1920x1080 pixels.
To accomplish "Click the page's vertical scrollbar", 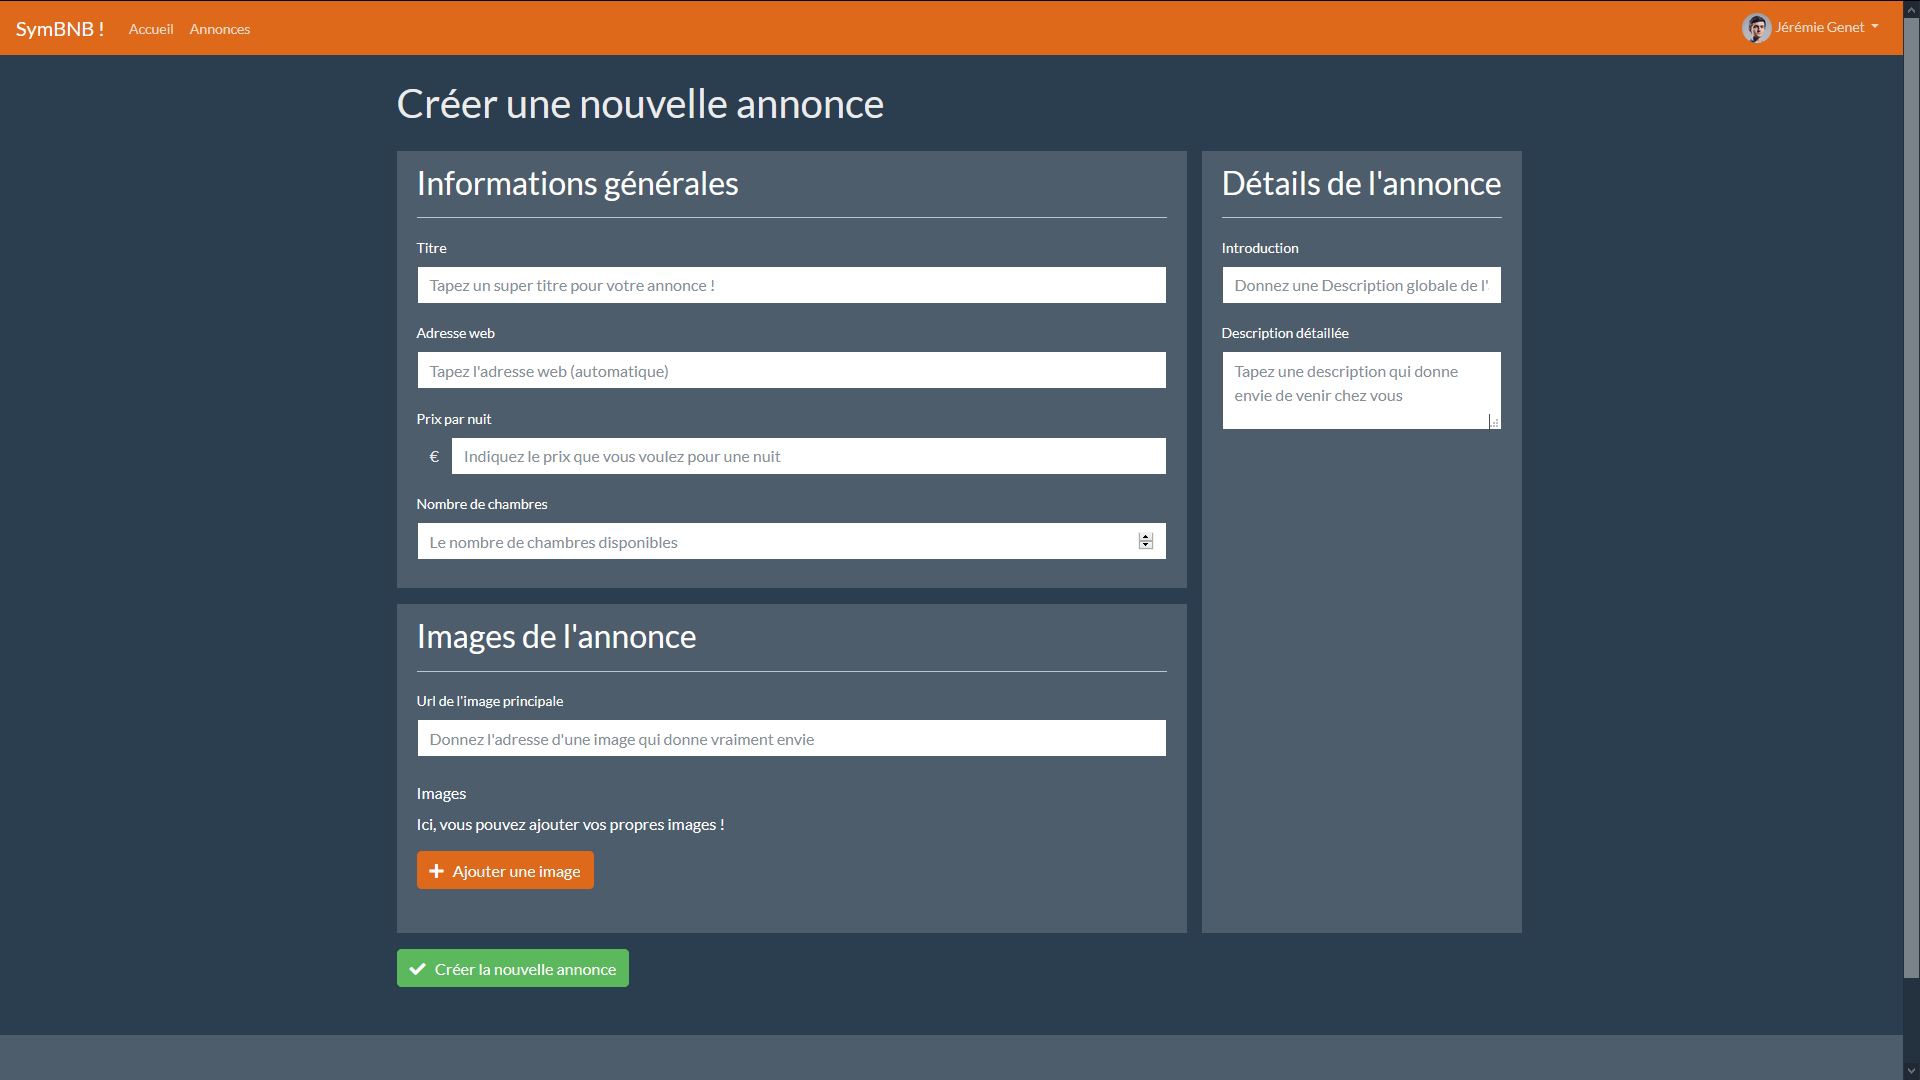I will coord(1911,500).
